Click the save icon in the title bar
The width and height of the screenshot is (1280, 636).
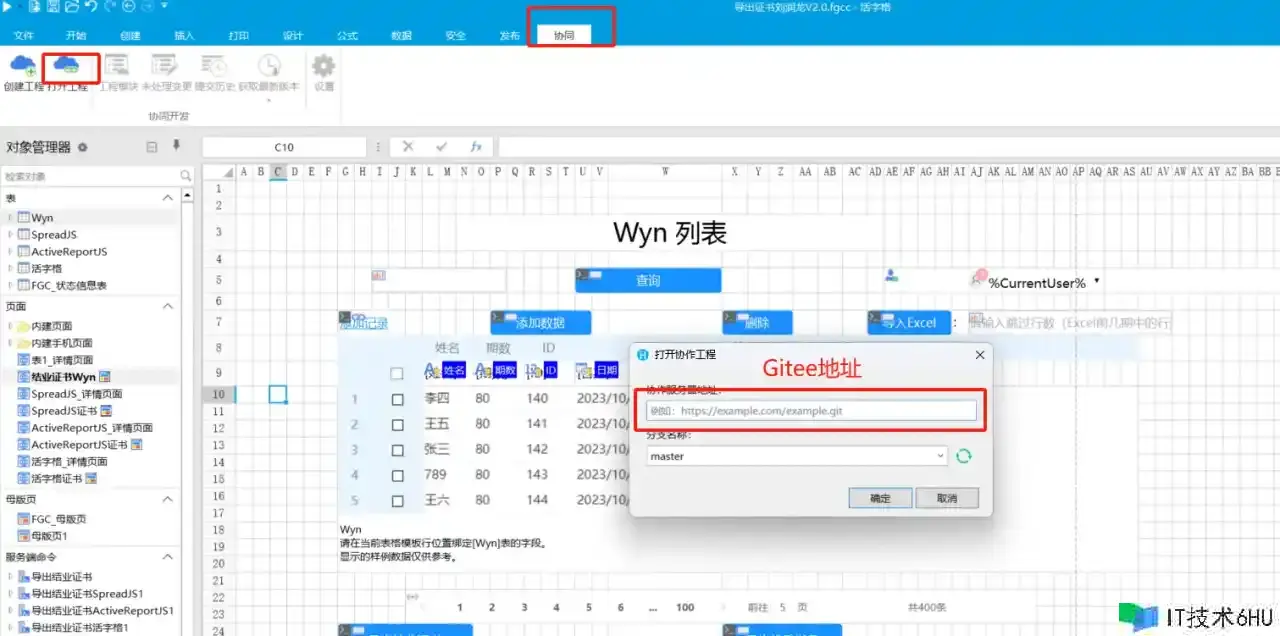tap(53, 7)
